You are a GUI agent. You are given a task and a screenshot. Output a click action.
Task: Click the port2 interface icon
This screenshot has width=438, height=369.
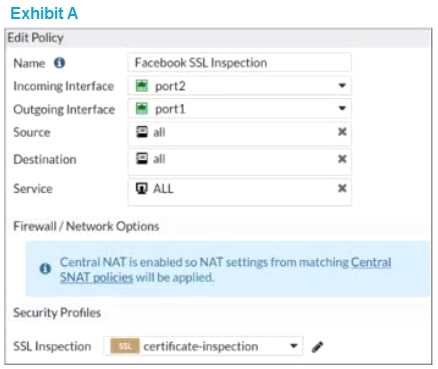(142, 86)
